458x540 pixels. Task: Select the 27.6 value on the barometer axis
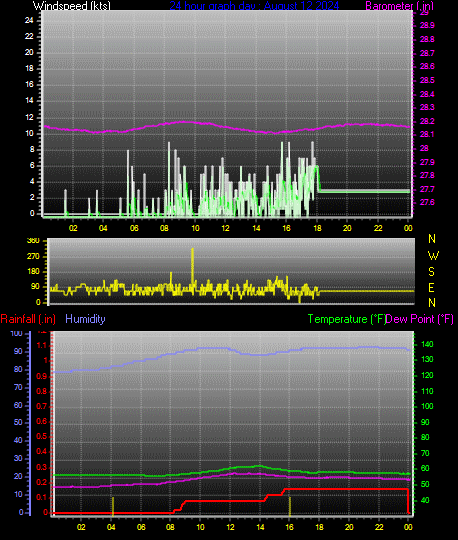pyautogui.click(x=427, y=202)
